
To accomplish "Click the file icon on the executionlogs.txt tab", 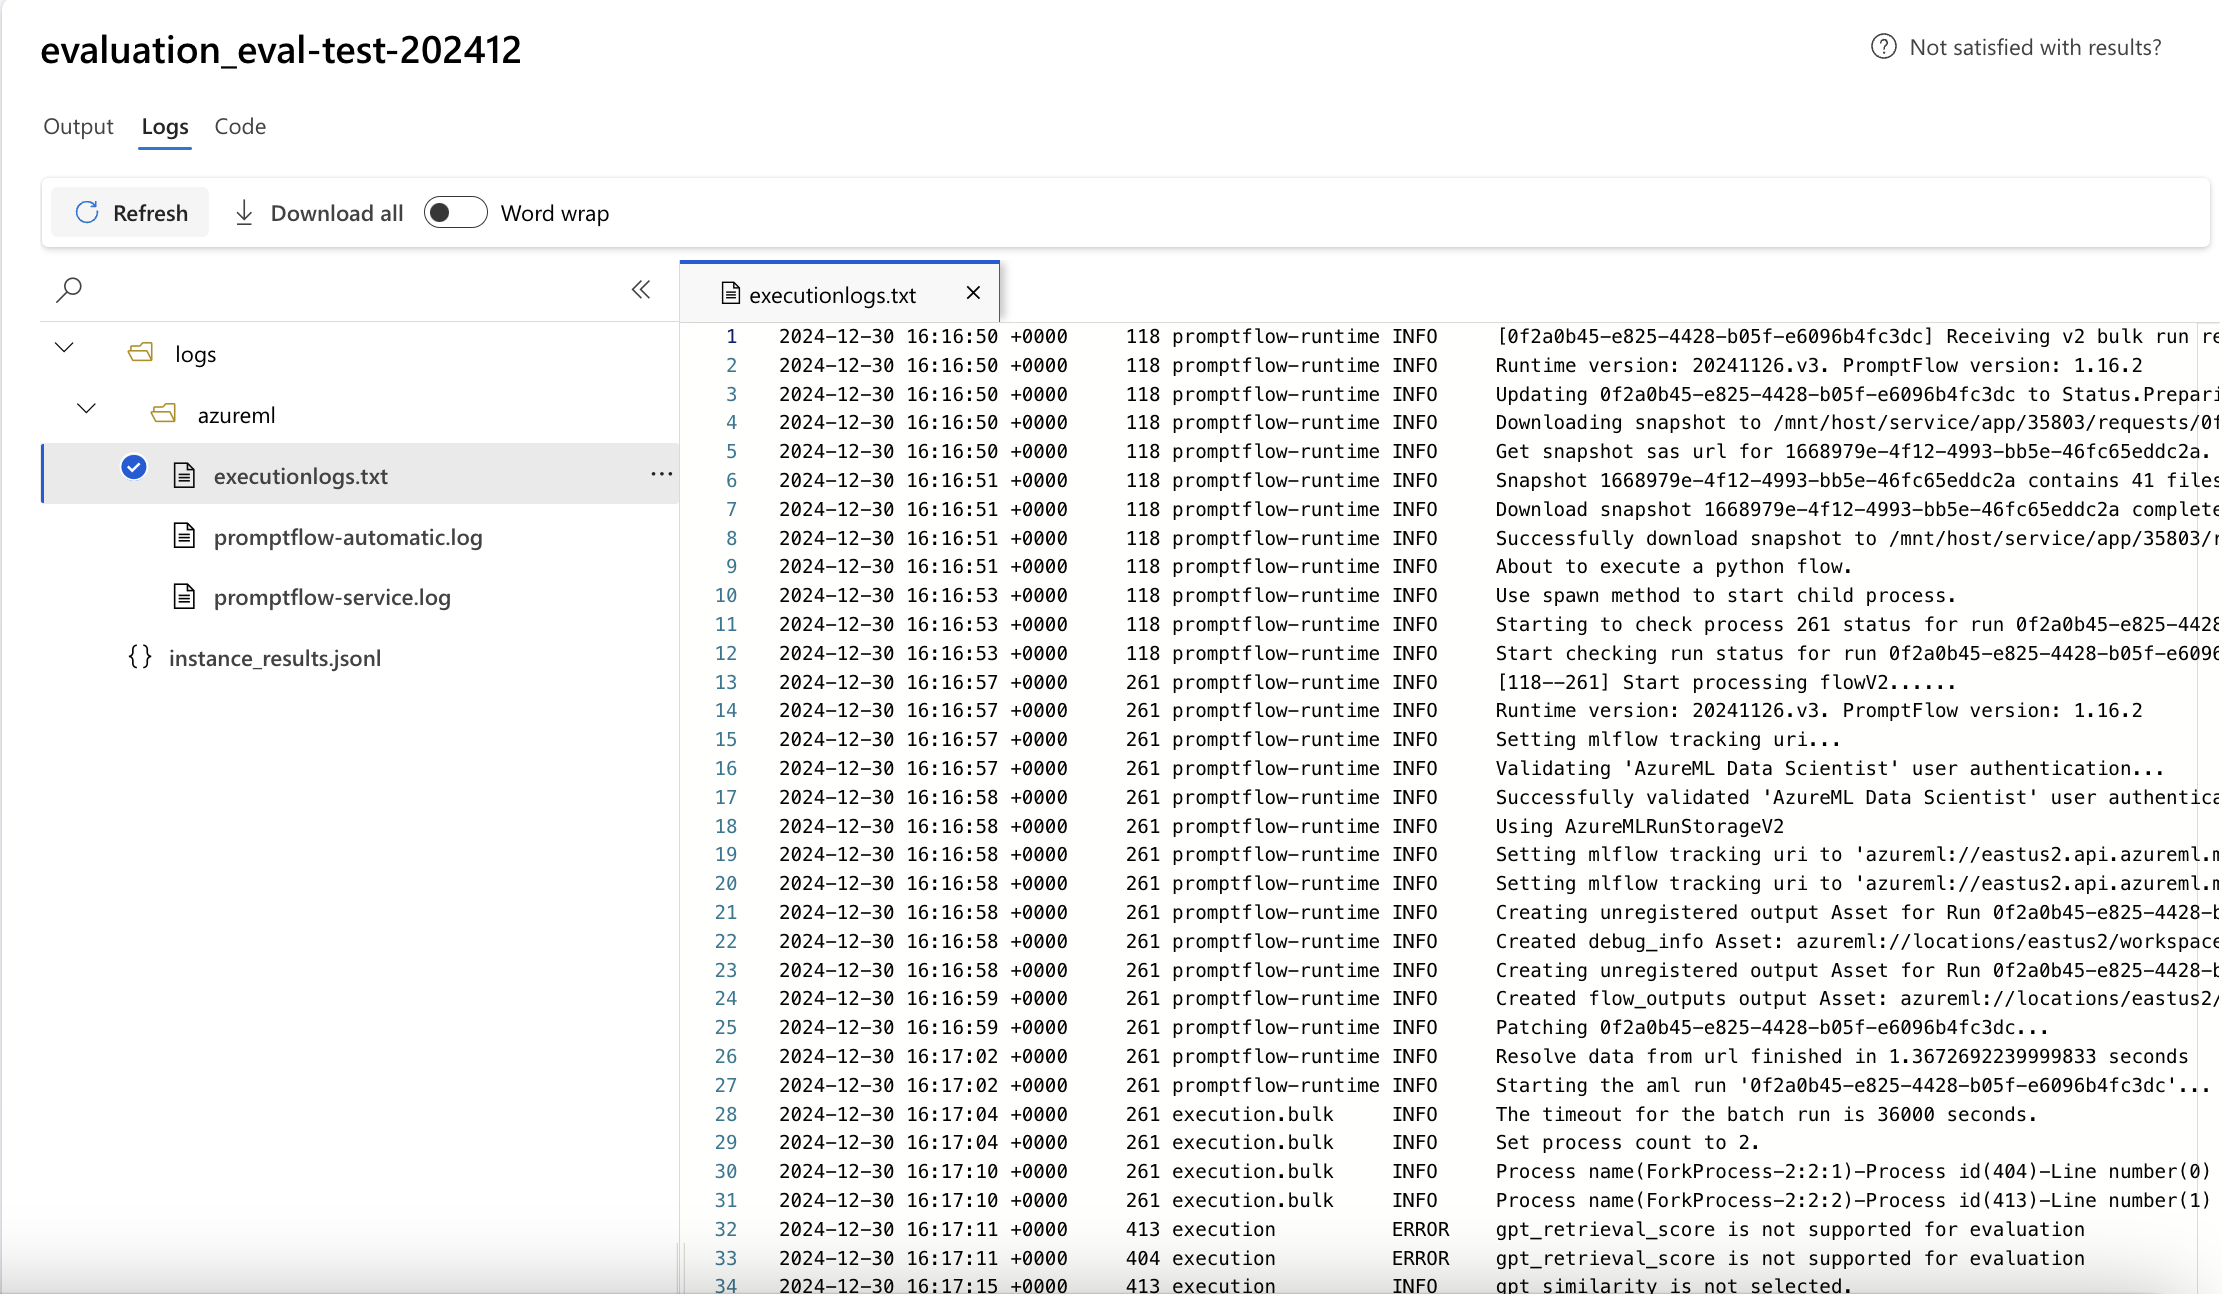I will coord(729,293).
